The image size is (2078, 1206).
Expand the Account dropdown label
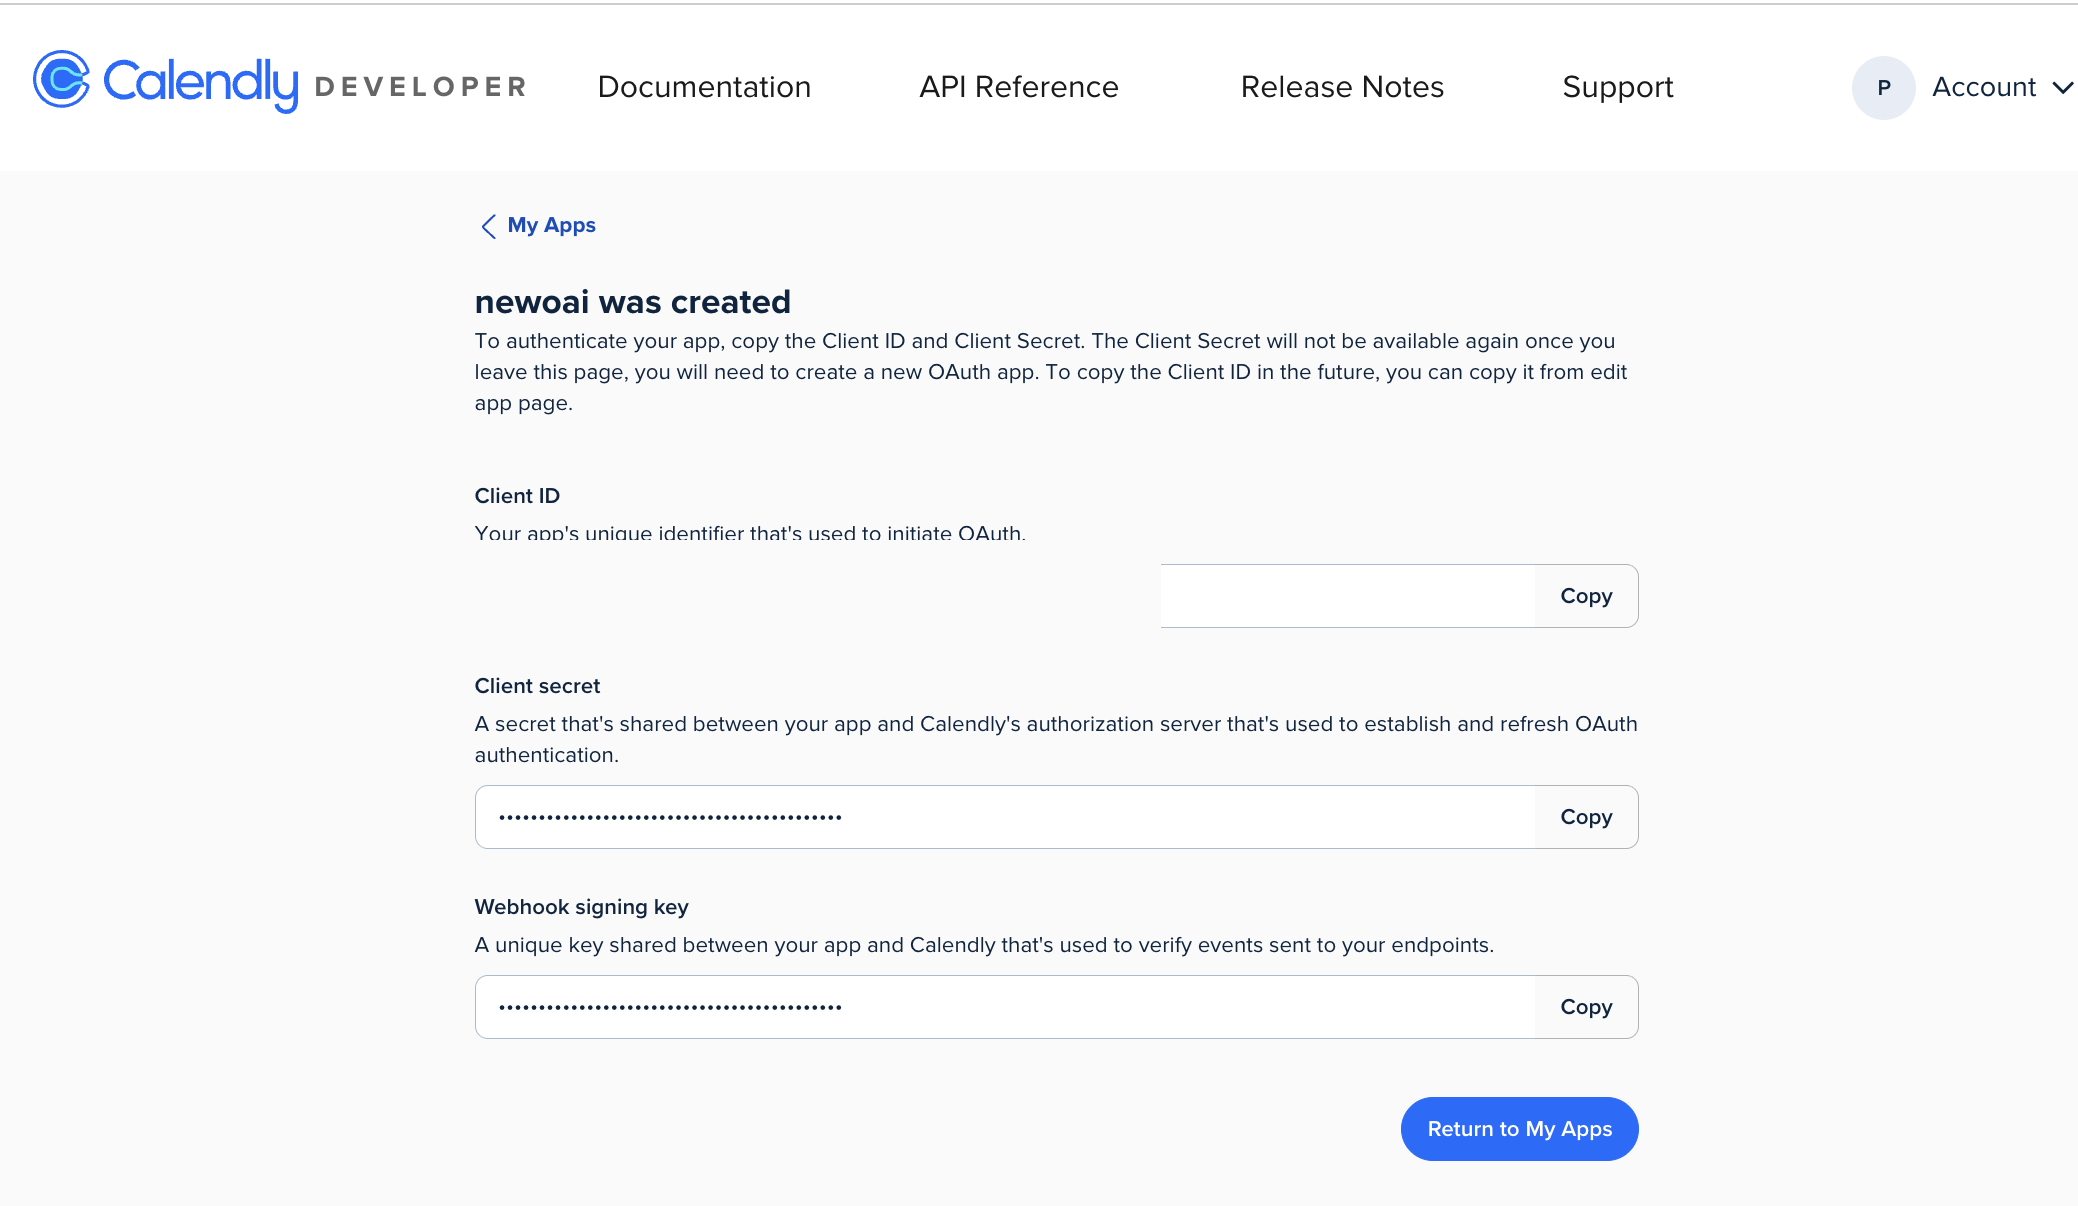1984,87
